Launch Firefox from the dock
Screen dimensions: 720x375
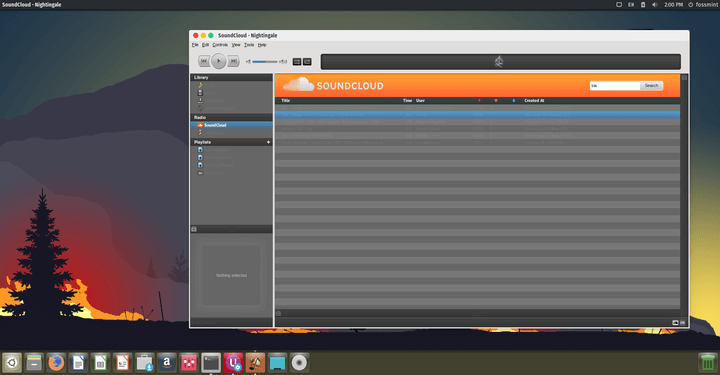coord(56,363)
